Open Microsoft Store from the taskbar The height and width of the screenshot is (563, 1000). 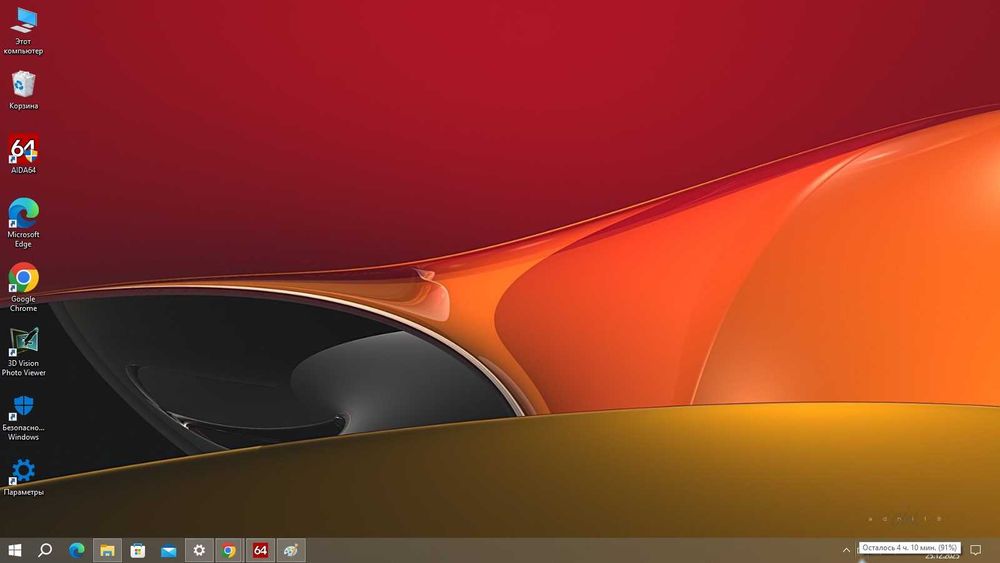pos(138,550)
